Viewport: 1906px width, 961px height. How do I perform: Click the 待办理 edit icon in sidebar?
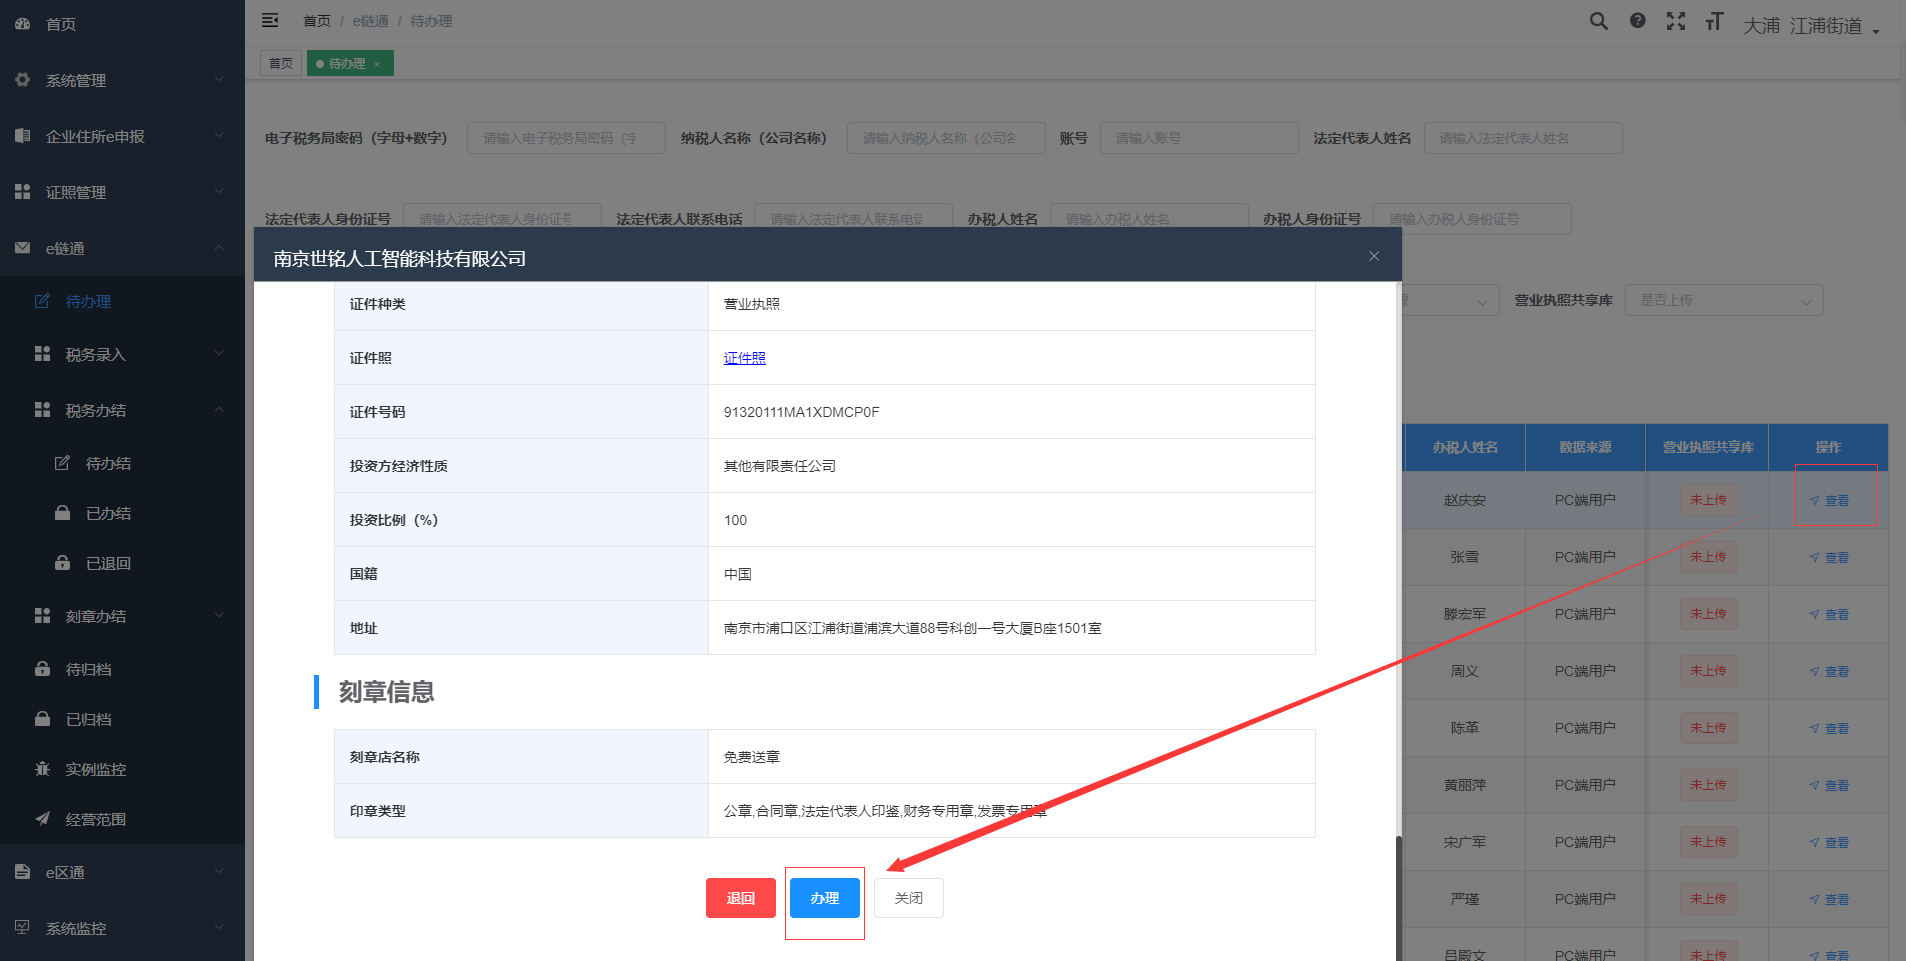click(x=42, y=300)
